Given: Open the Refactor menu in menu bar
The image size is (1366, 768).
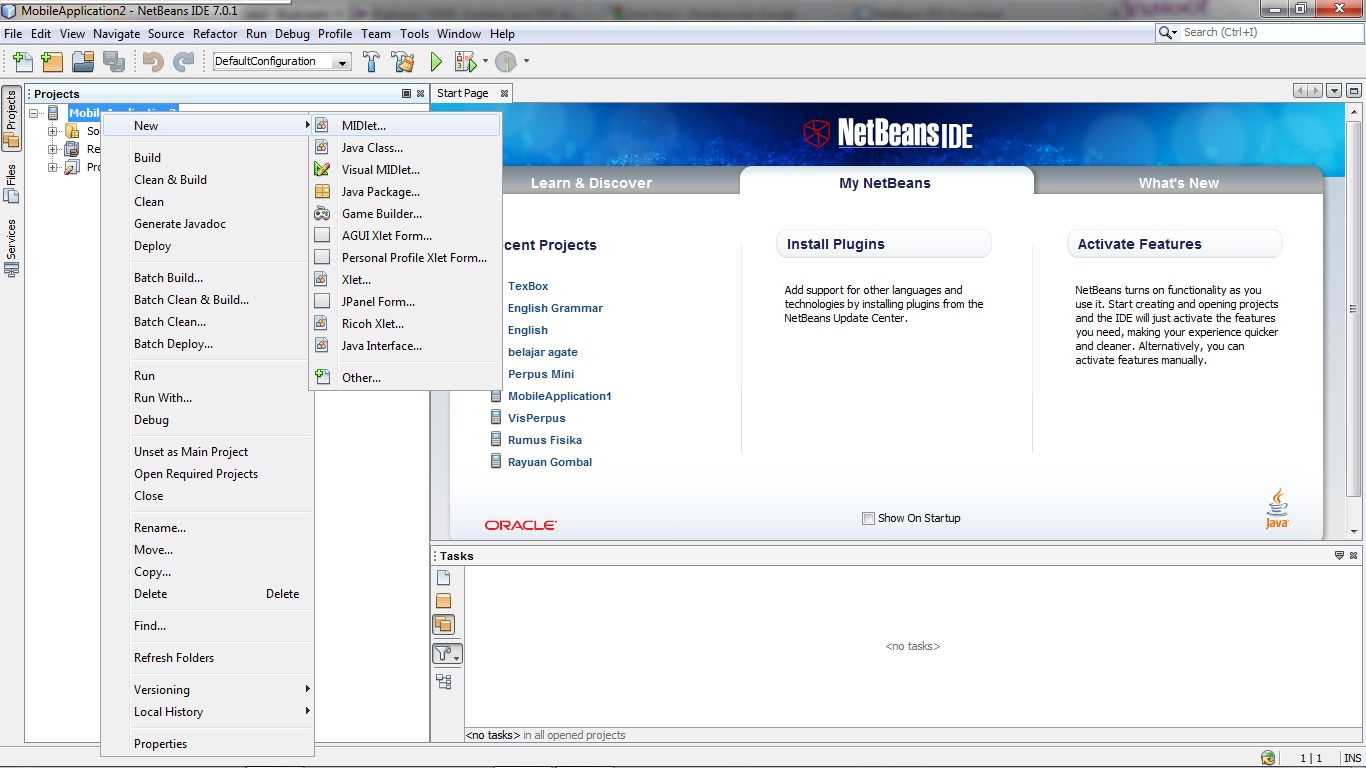Looking at the screenshot, I should point(215,33).
